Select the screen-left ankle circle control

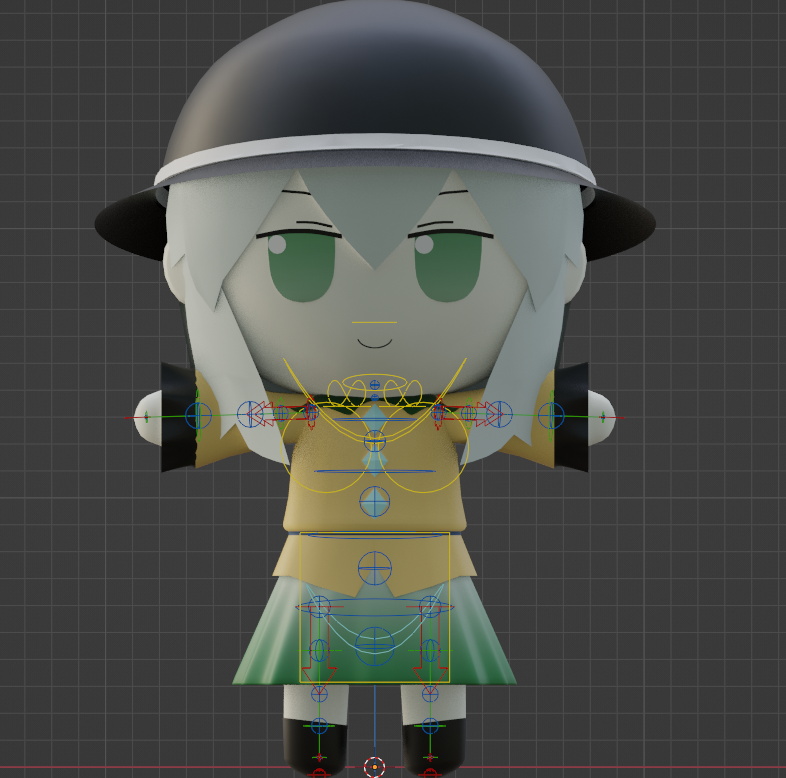pyautogui.click(x=319, y=694)
